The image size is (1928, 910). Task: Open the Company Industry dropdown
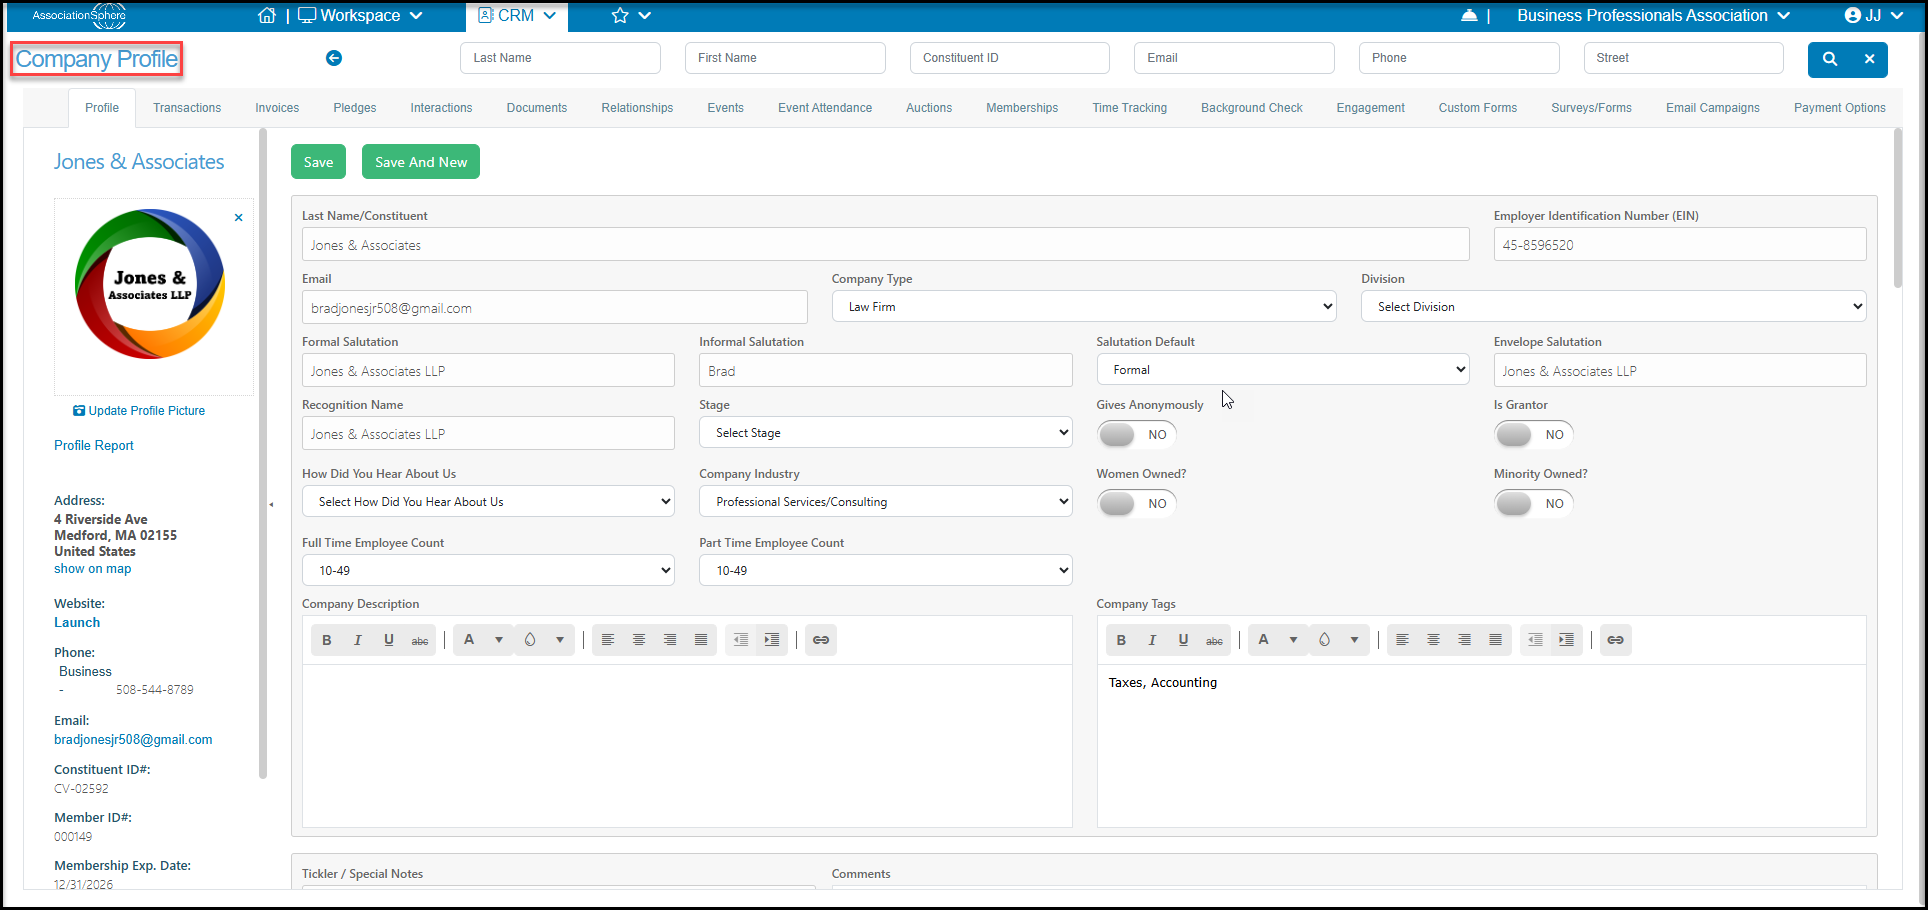pos(886,502)
